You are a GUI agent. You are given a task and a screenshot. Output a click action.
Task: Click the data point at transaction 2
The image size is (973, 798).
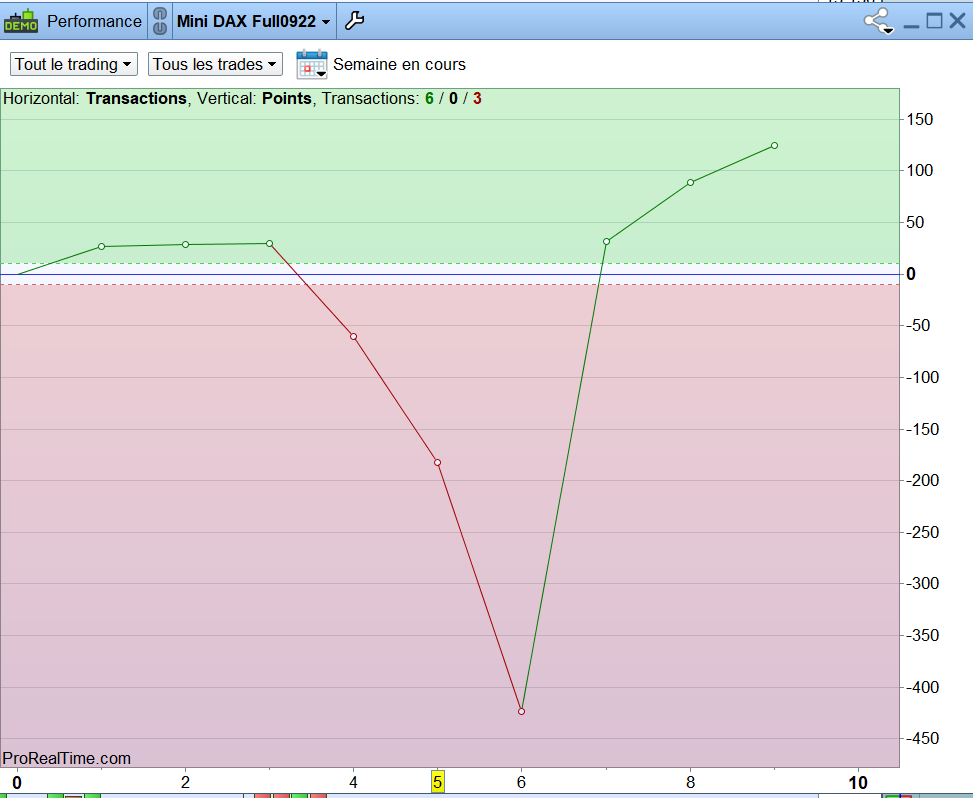[x=186, y=244]
